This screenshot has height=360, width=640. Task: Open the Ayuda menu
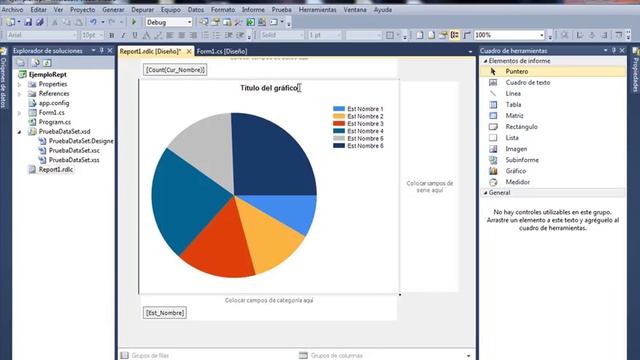pyautogui.click(x=383, y=9)
